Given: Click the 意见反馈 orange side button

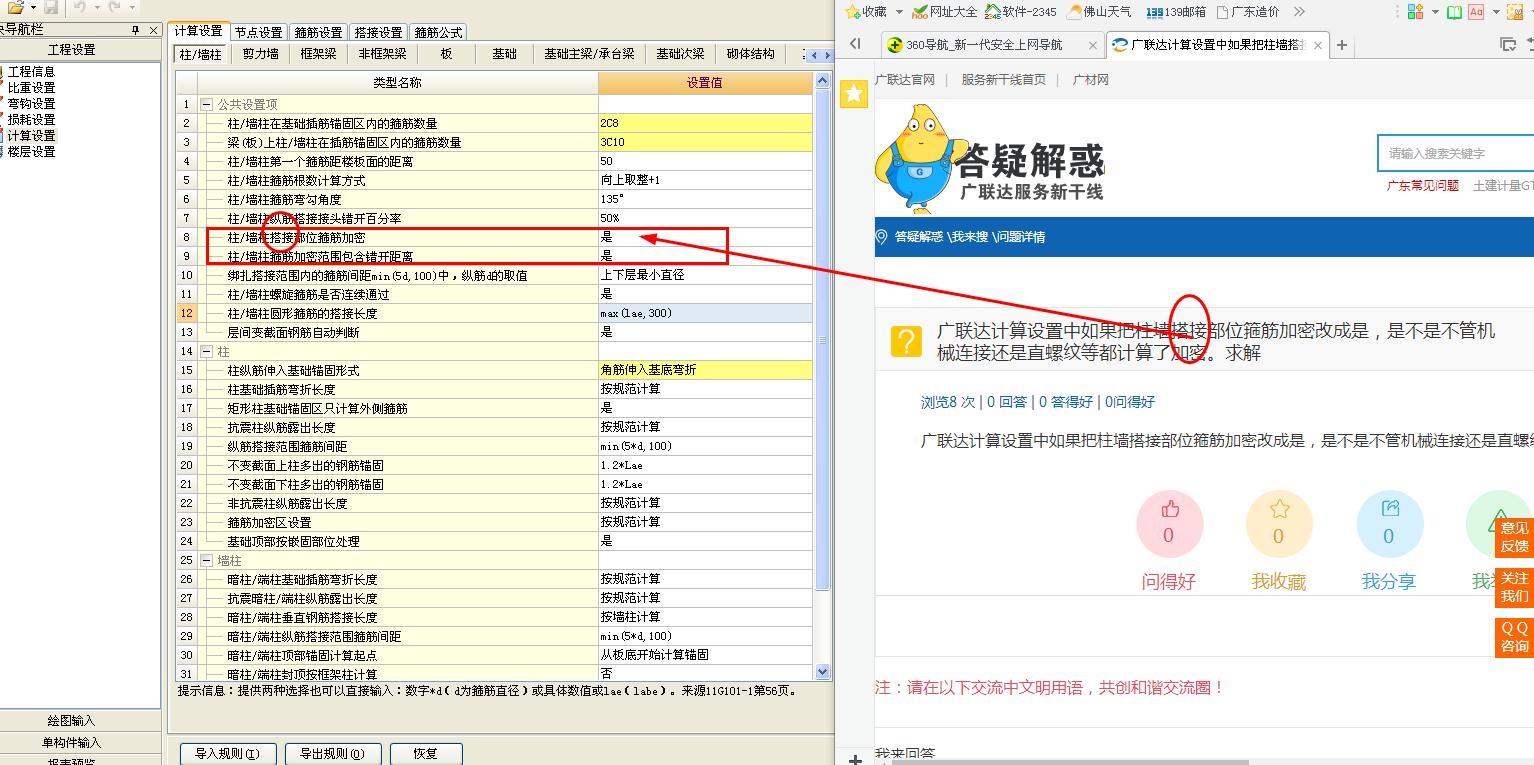Looking at the screenshot, I should click(x=1514, y=537).
